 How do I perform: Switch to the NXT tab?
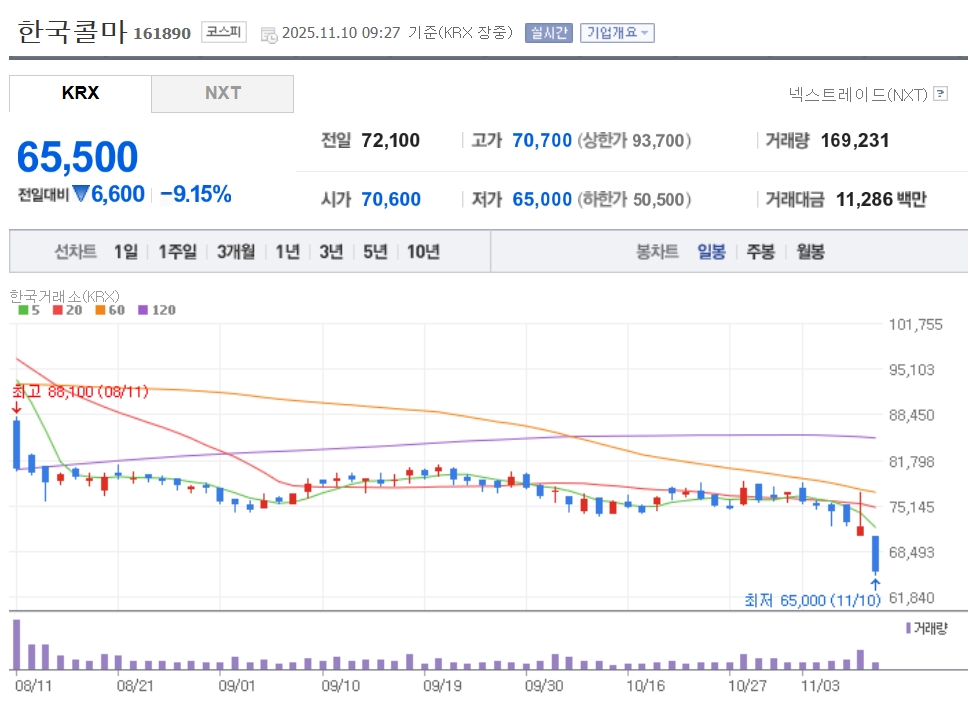(x=223, y=93)
